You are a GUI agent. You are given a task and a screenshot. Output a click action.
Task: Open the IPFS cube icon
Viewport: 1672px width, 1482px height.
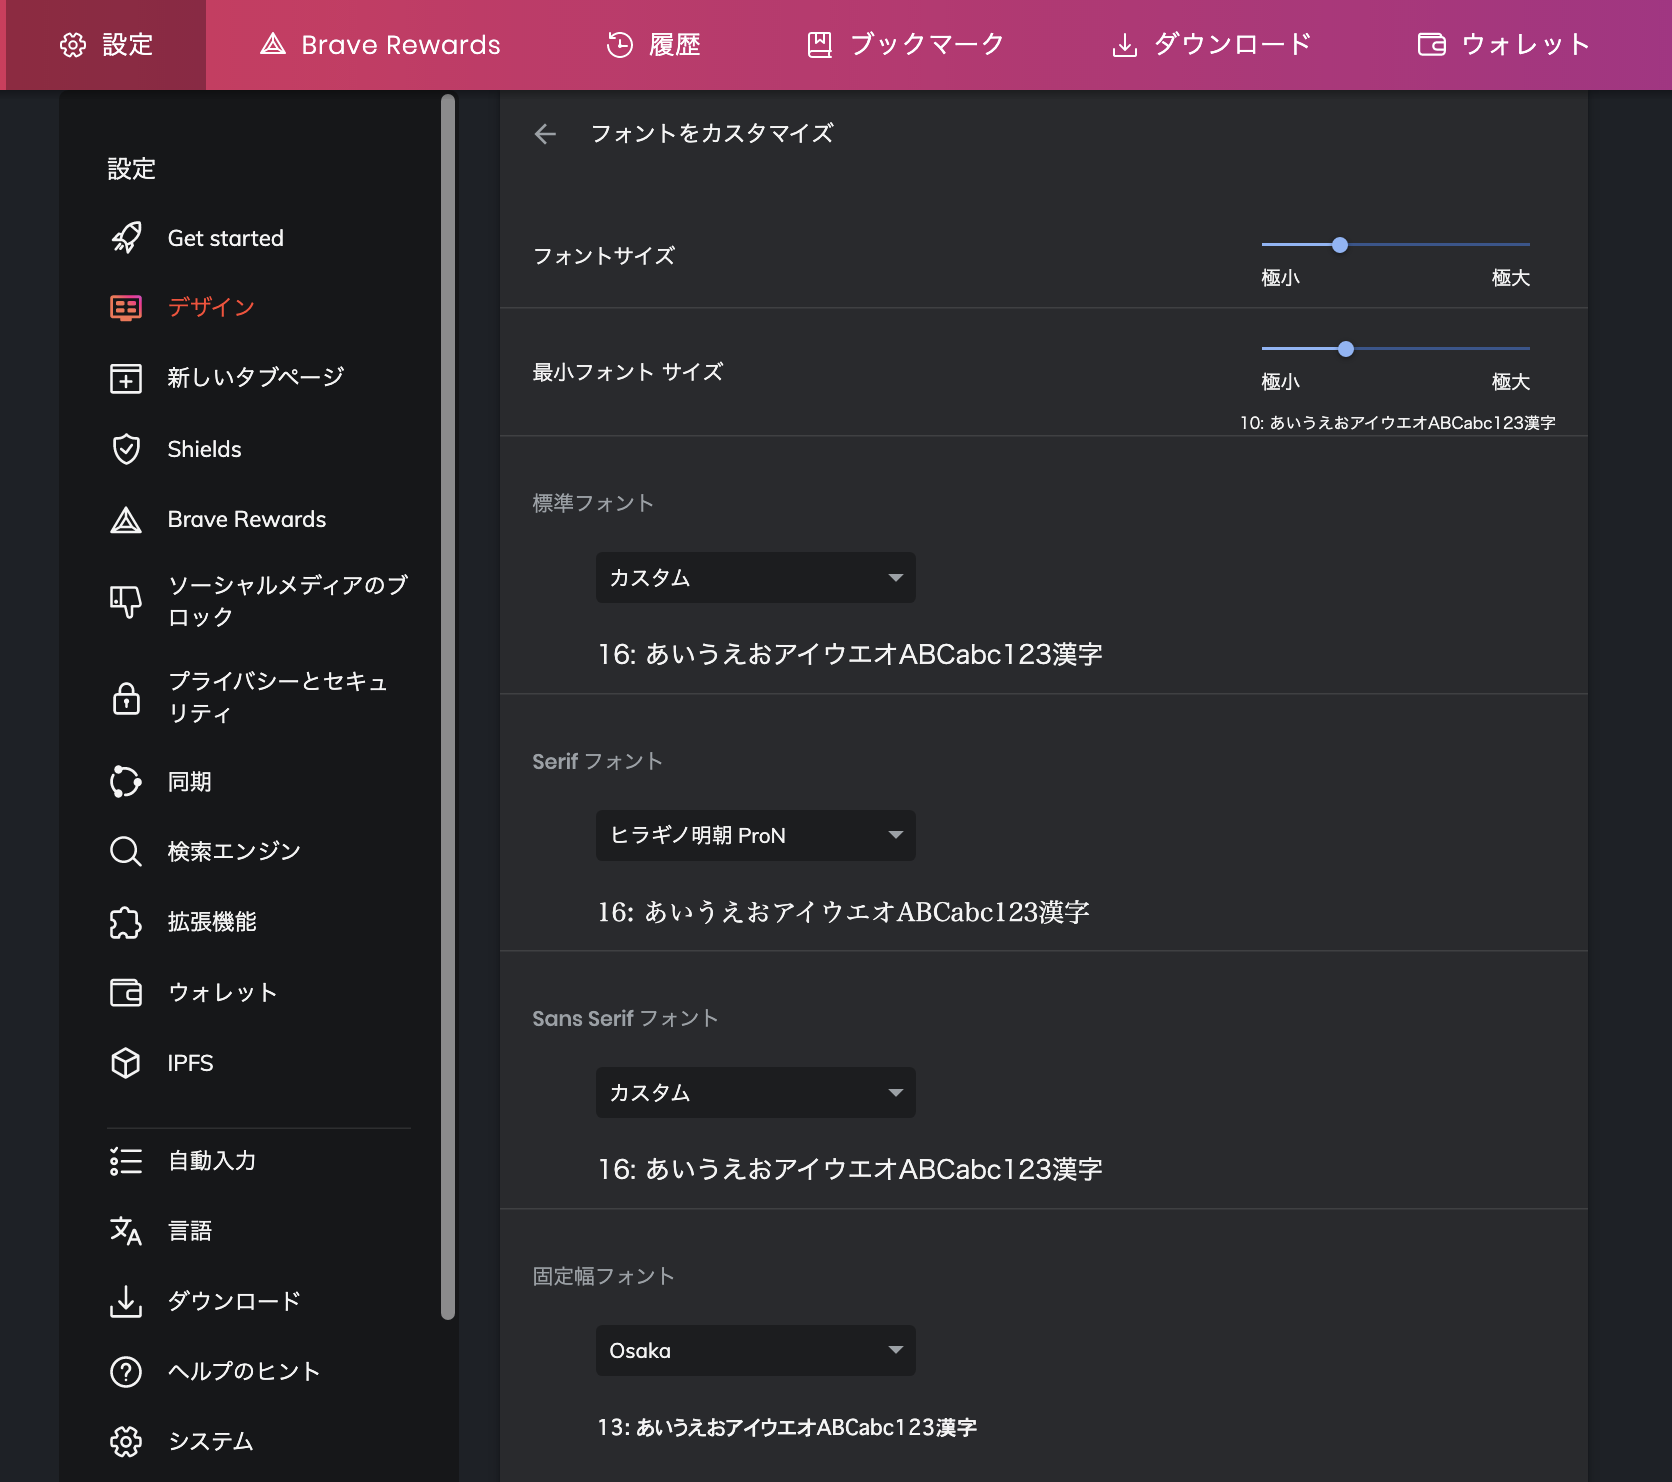(x=126, y=1063)
